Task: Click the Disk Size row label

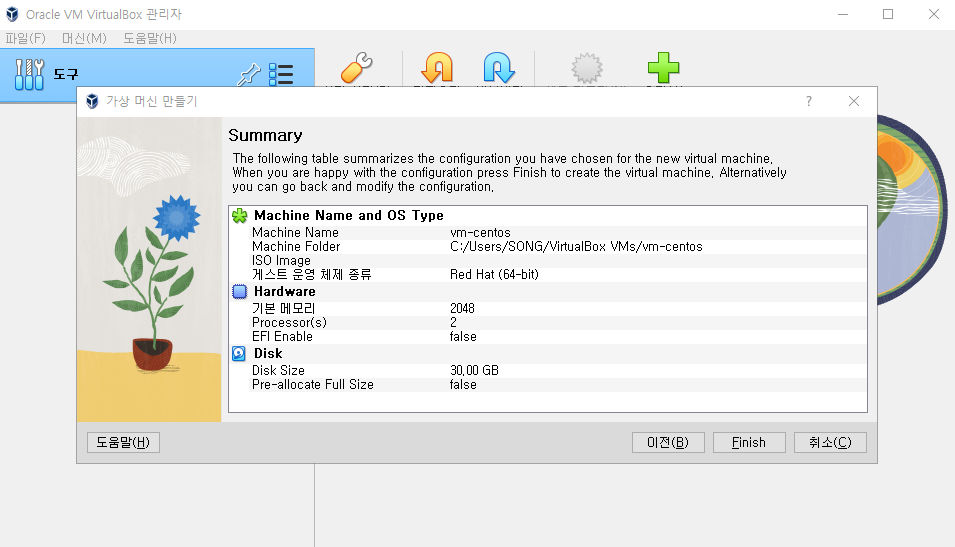Action: pos(278,371)
